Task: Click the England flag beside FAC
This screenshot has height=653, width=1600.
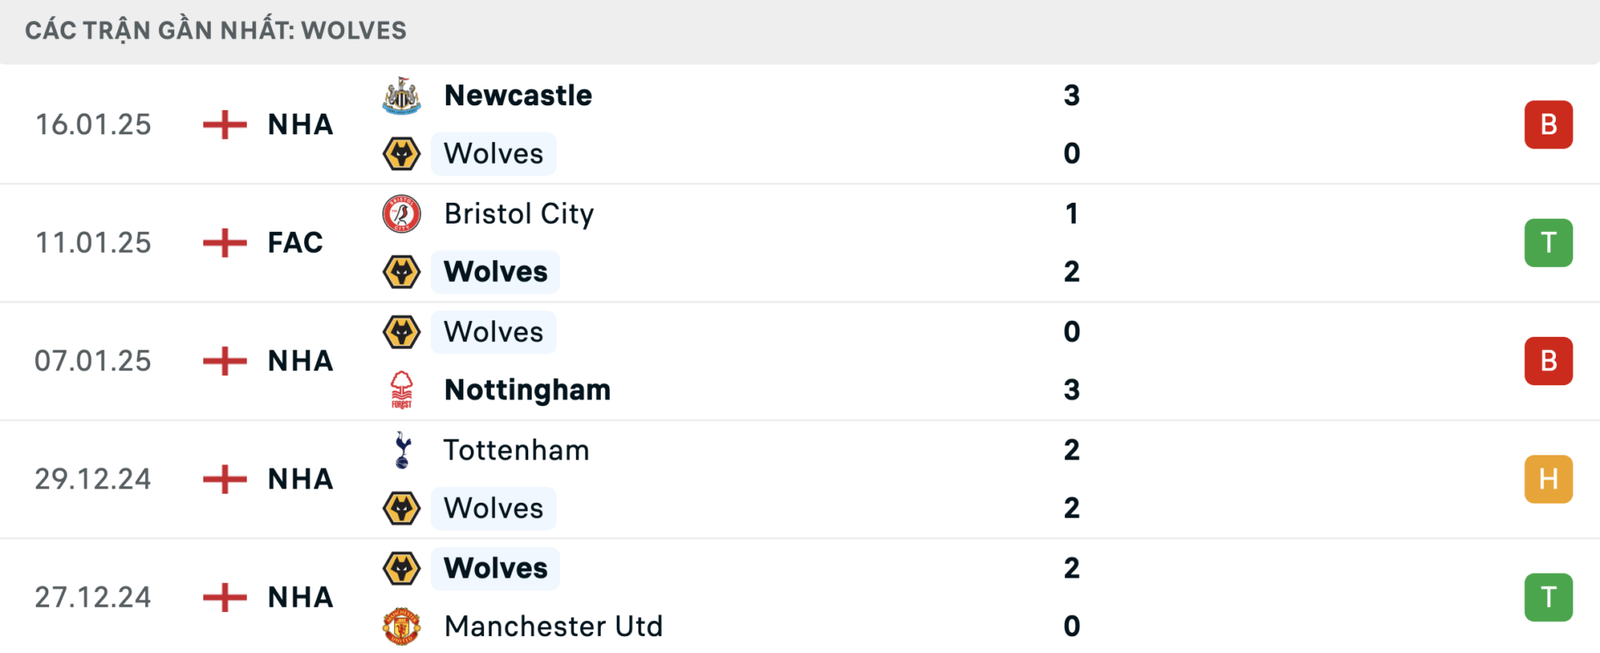Action: 225,243
